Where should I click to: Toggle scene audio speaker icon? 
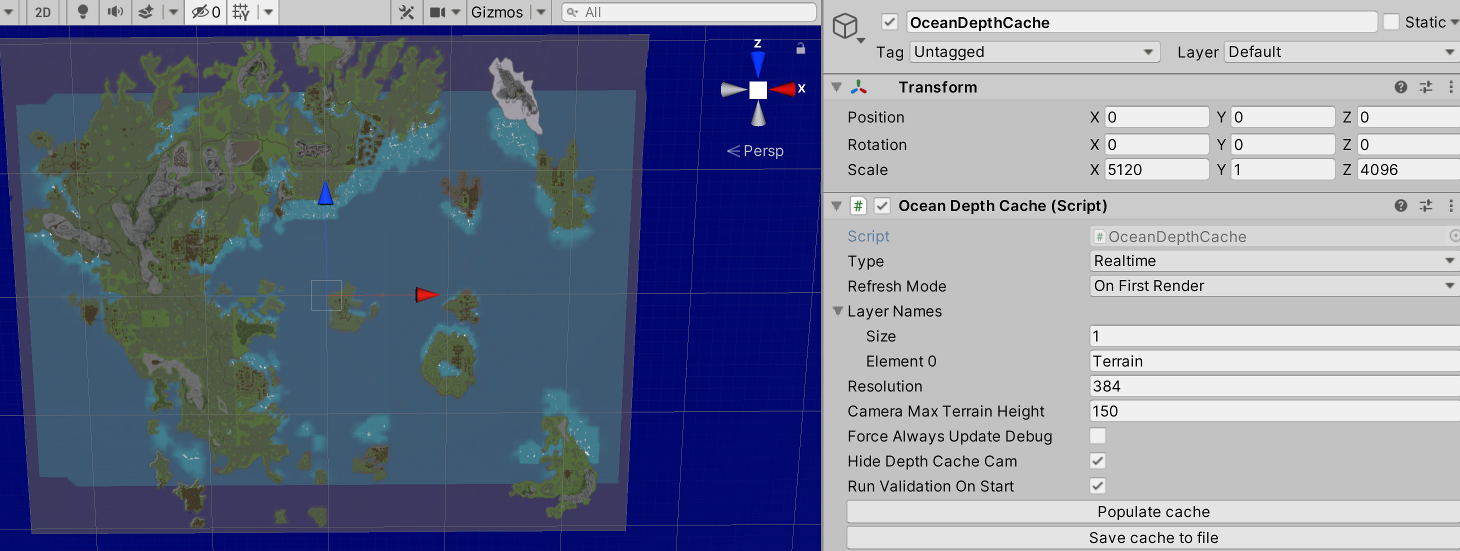[x=116, y=12]
